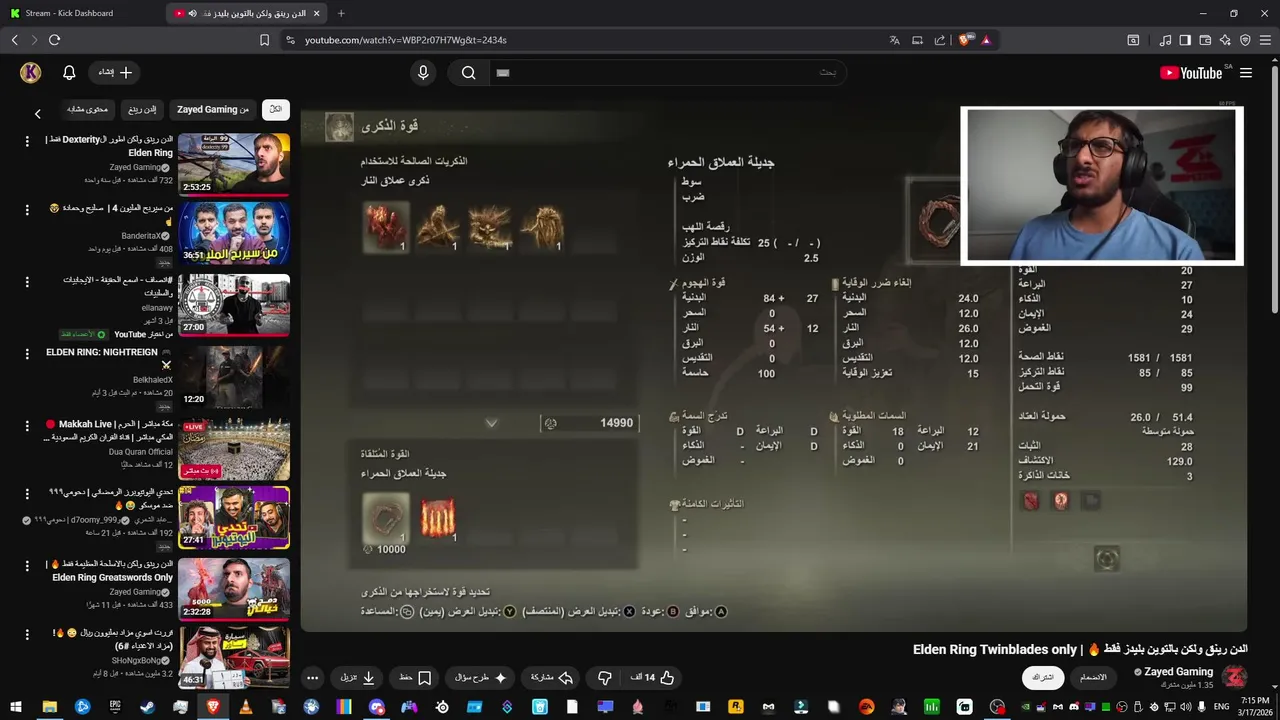Launch Steam from taskbar
Image resolution: width=1280 pixels, height=720 pixels.
point(147,707)
